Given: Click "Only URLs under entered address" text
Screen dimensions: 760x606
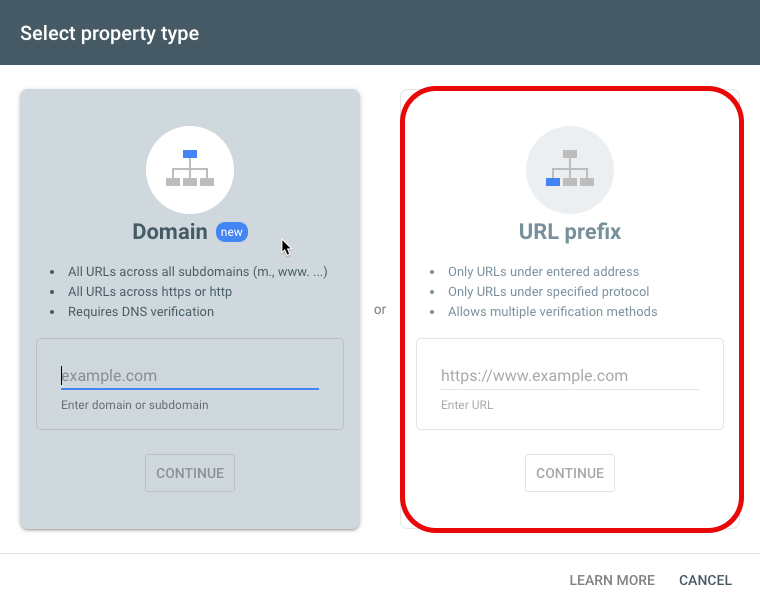Looking at the screenshot, I should (x=543, y=272).
